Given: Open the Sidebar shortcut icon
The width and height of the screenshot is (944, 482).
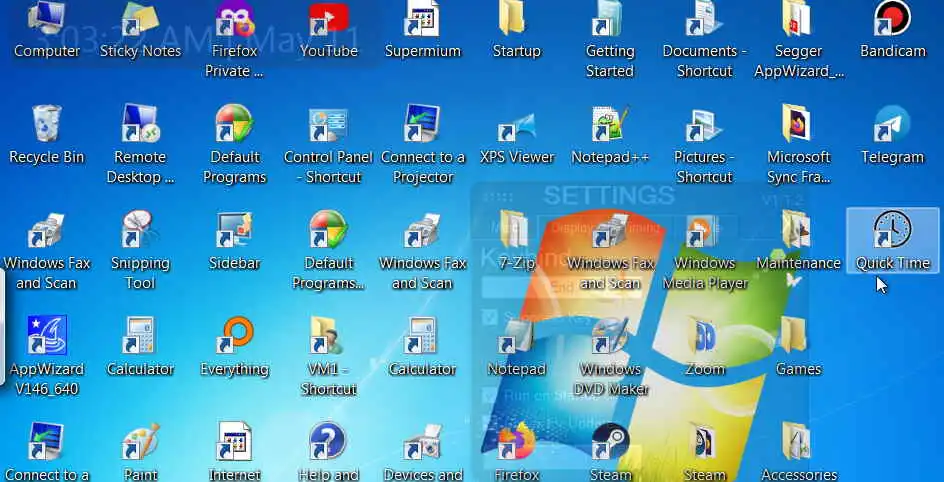Looking at the screenshot, I should 234,230.
